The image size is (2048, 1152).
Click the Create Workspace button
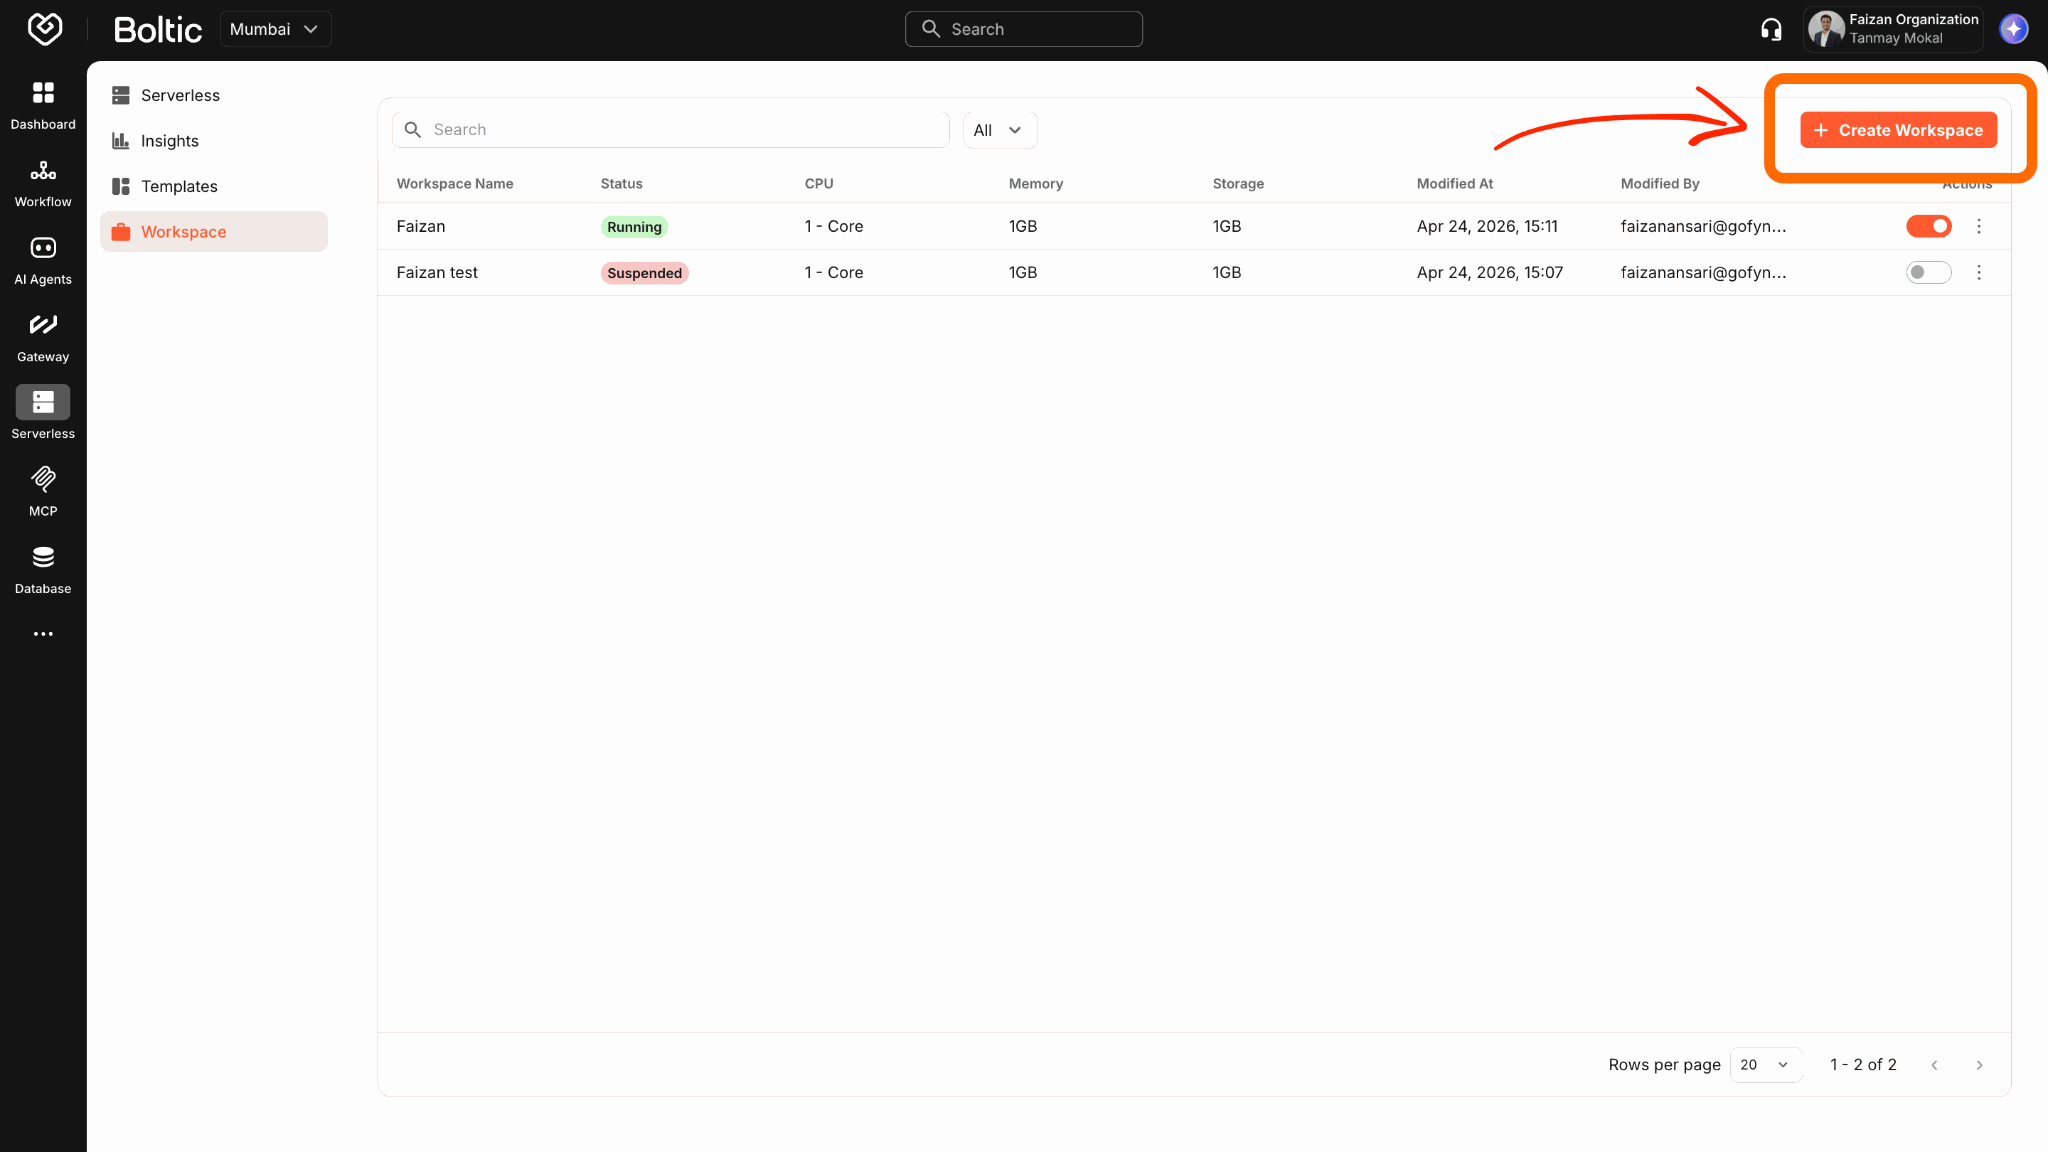pos(1898,130)
